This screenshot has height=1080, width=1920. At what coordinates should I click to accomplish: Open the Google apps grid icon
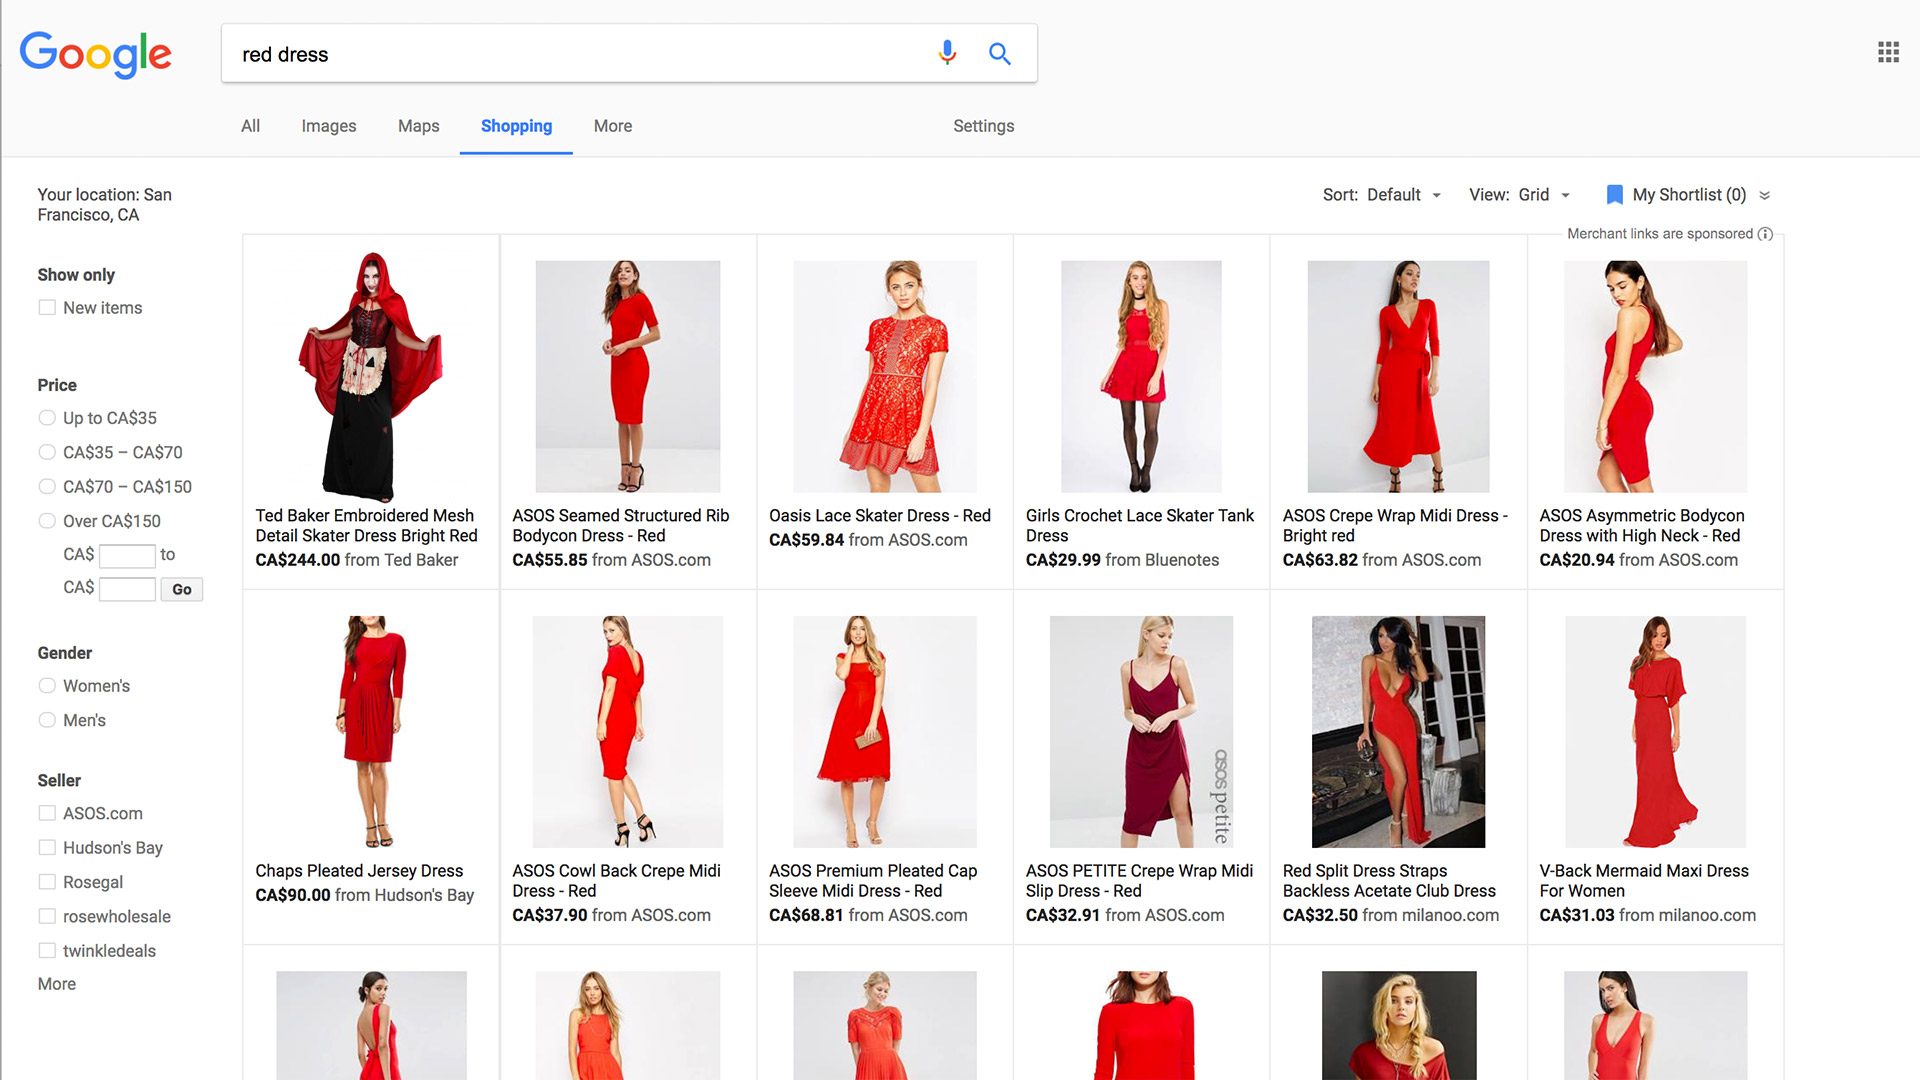1888,52
